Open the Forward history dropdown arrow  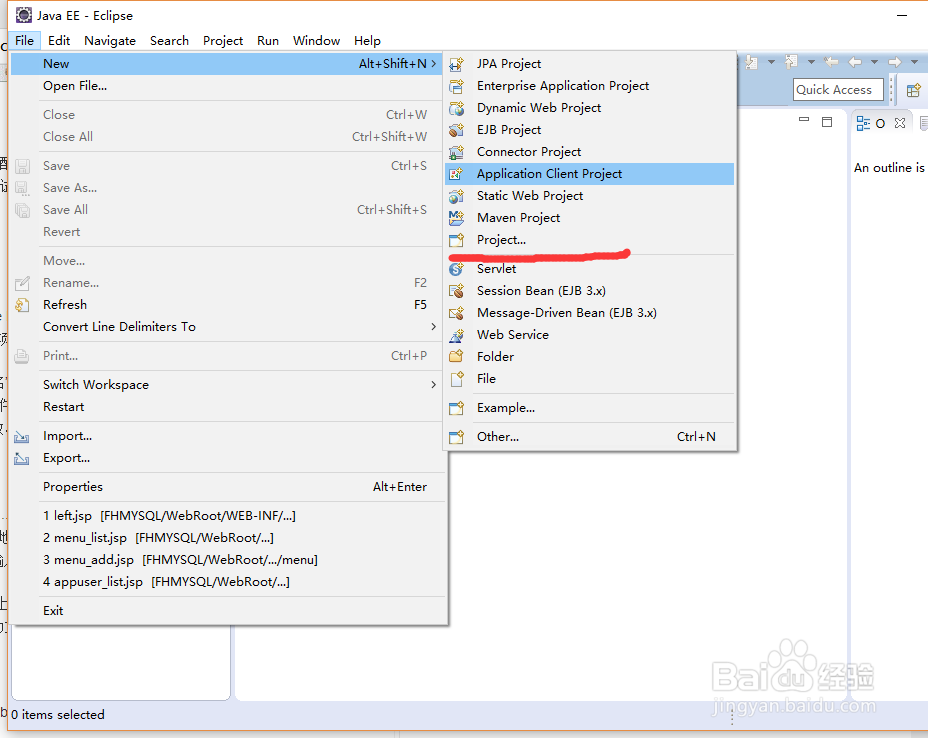click(x=914, y=62)
